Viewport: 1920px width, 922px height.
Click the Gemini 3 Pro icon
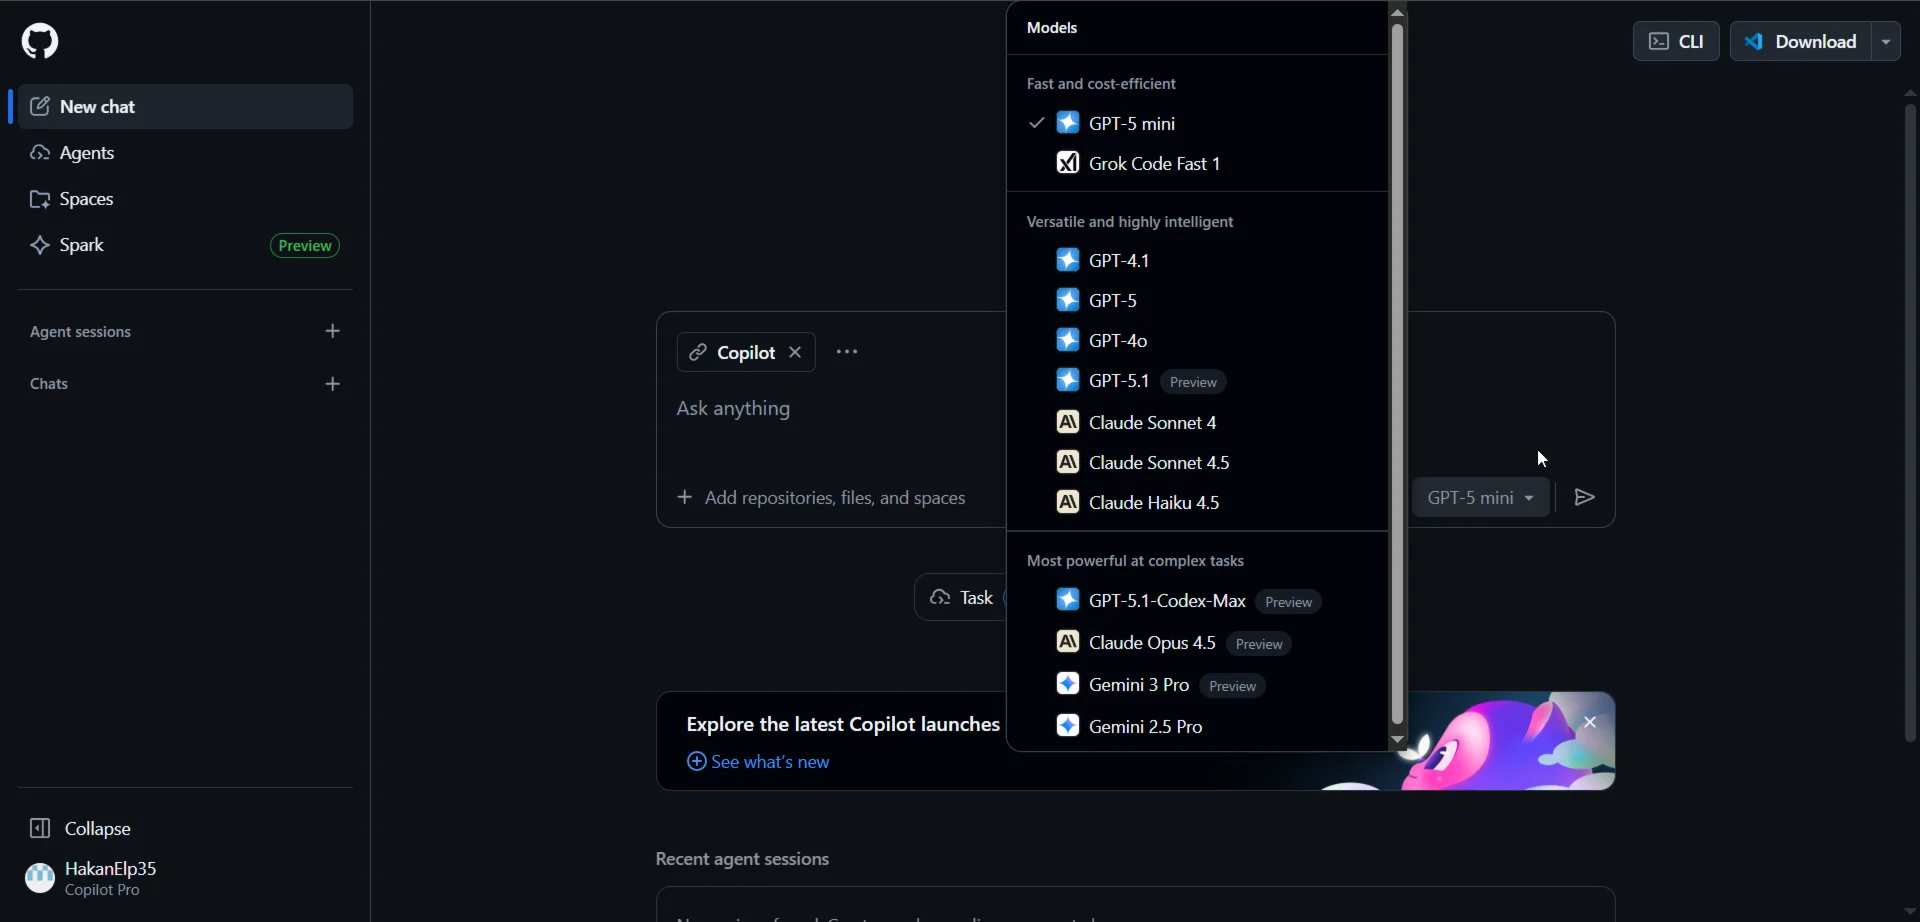pyautogui.click(x=1068, y=684)
